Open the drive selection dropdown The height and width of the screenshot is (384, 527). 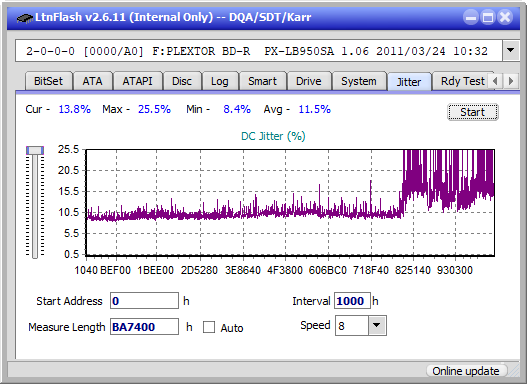pos(511,51)
